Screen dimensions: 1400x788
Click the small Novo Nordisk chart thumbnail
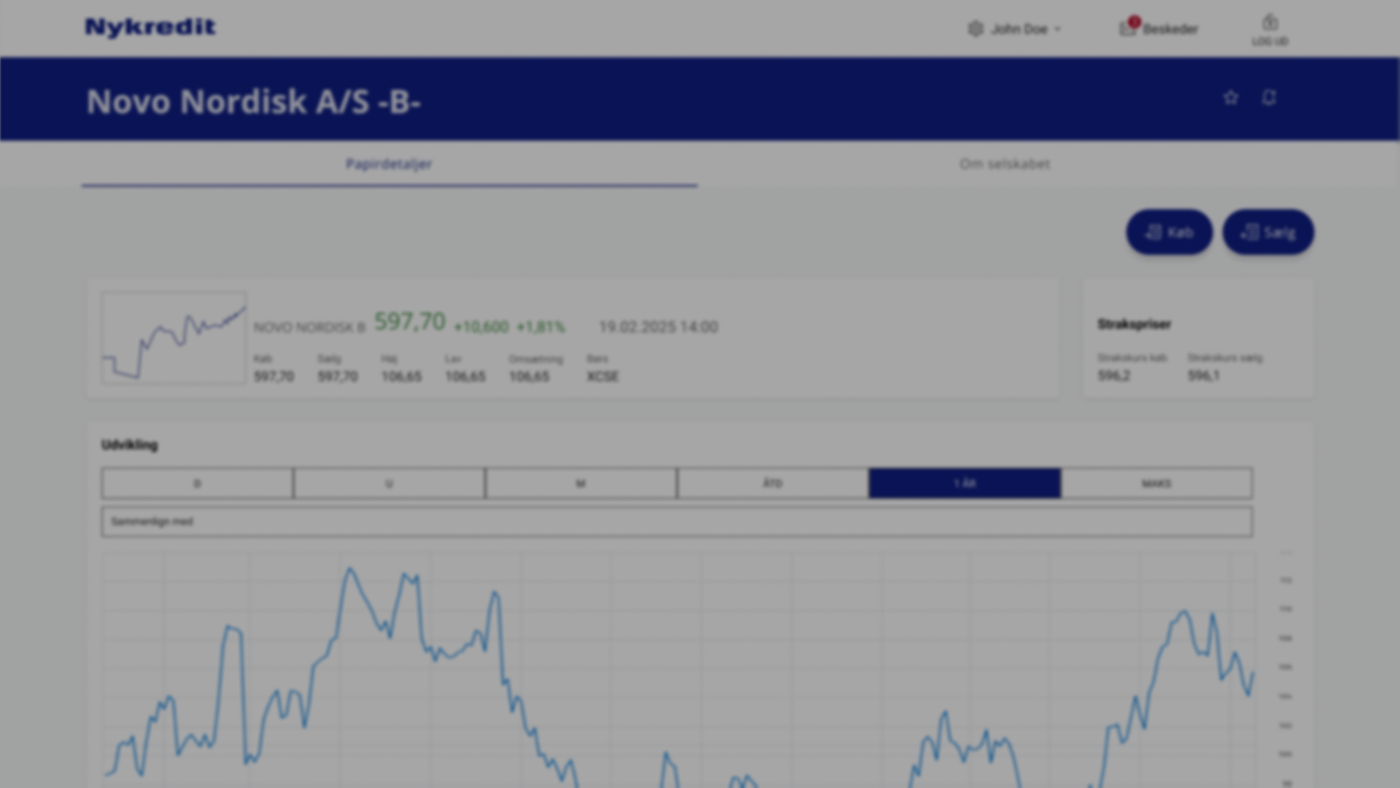173,338
